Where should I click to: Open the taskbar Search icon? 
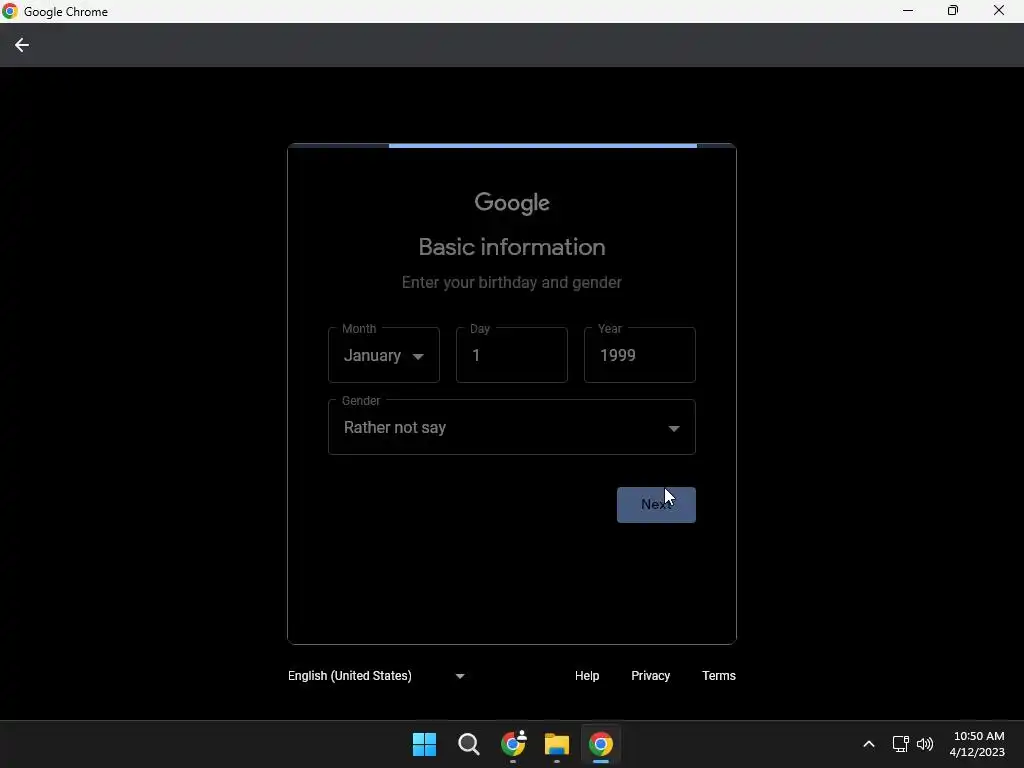coord(468,744)
